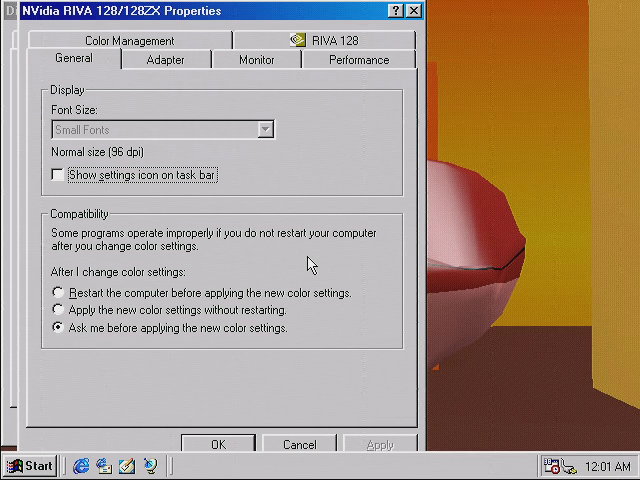The width and height of the screenshot is (640, 480).
Task: Close the Properties dialog with X
Action: (x=414, y=11)
